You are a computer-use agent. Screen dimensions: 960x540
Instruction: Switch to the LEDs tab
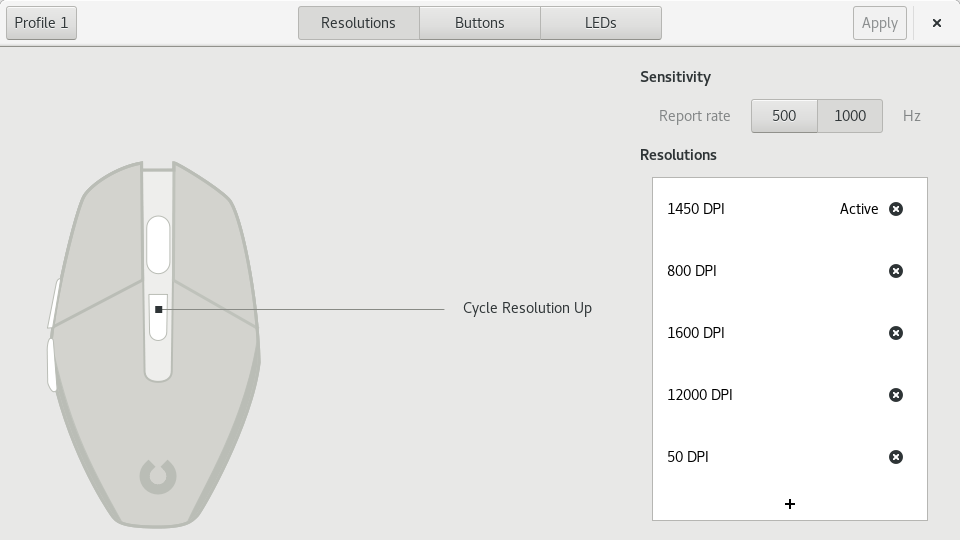pyautogui.click(x=601, y=23)
